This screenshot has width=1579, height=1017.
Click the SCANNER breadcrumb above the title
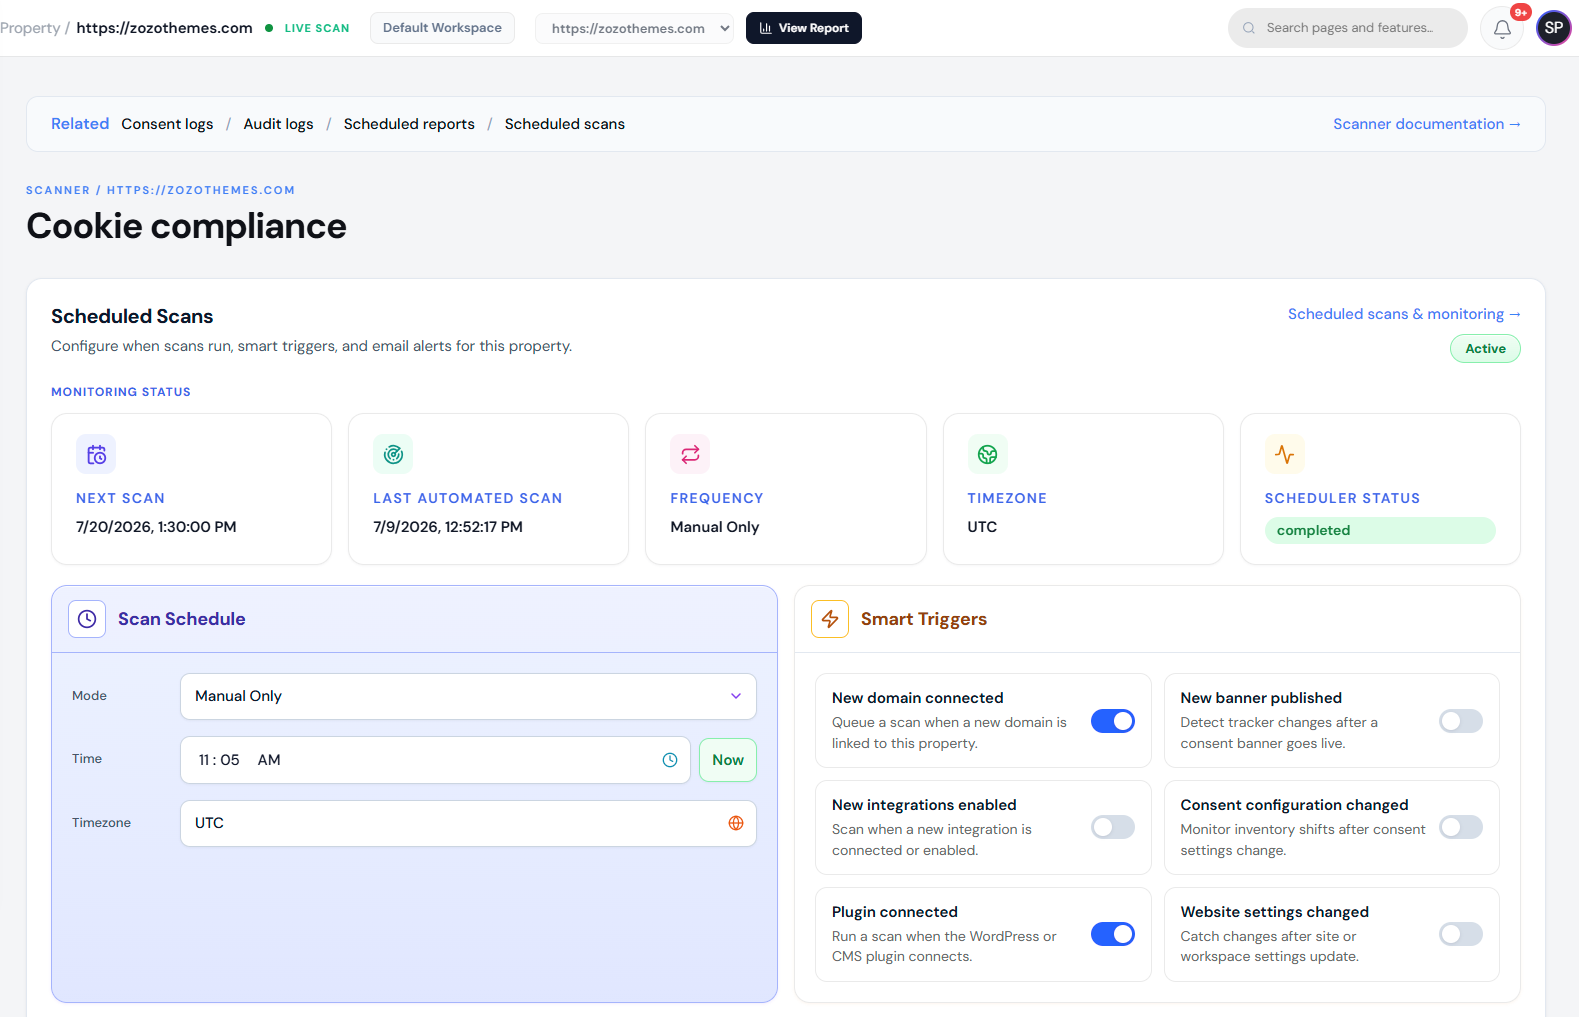58,190
